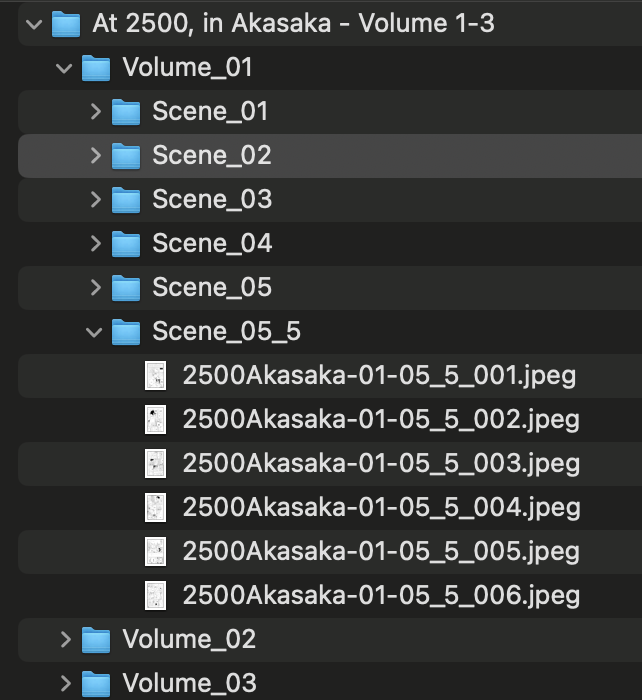
Task: Collapse the Volume_01 folder
Action: coord(65,68)
